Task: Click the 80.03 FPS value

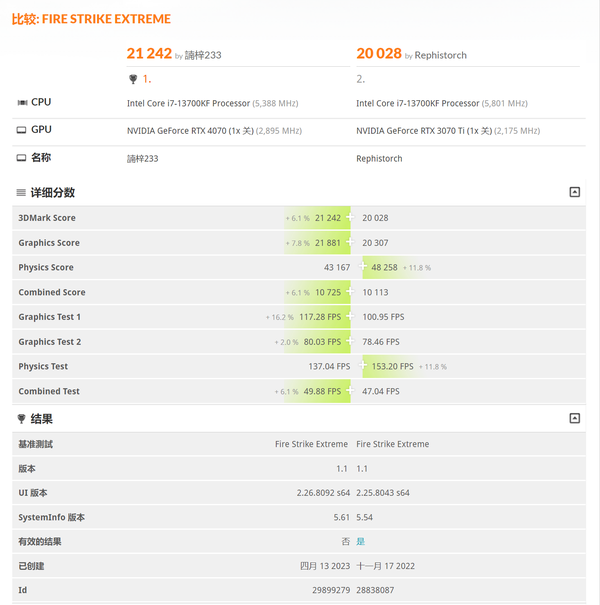Action: (322, 342)
